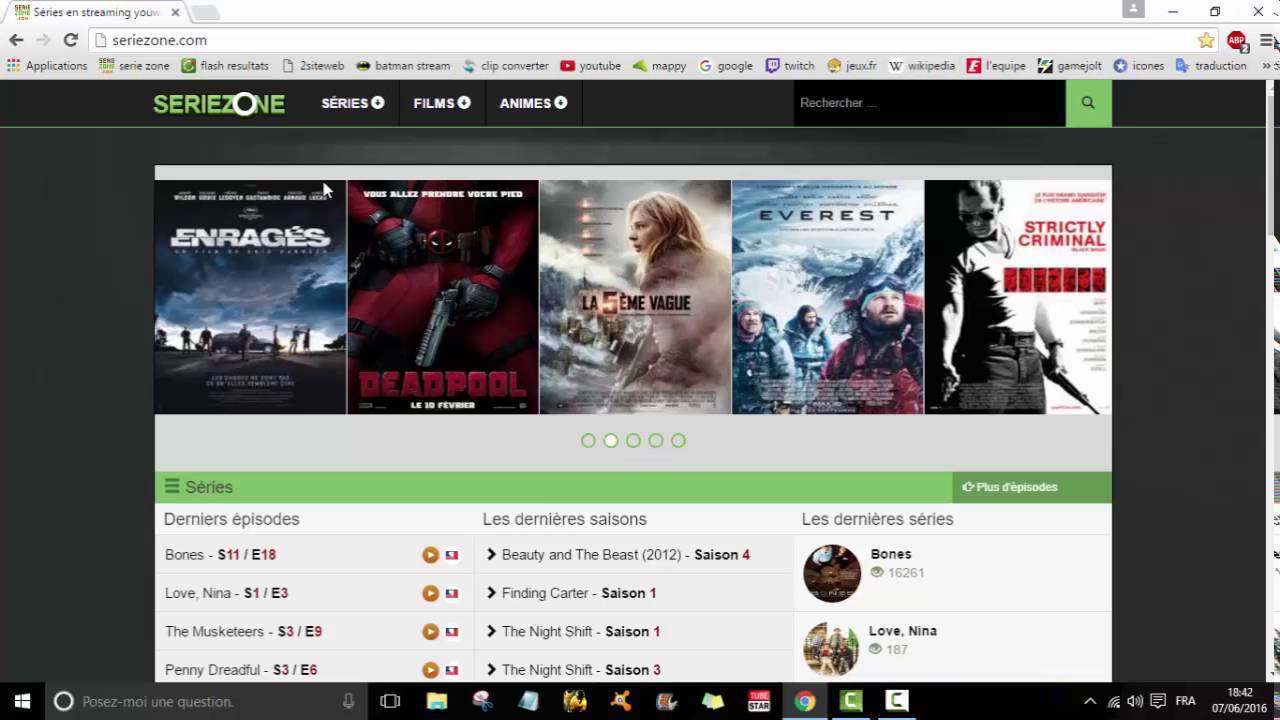Open the Tube Star taskbar app
Viewport: 1280px width, 720px height.
click(759, 701)
